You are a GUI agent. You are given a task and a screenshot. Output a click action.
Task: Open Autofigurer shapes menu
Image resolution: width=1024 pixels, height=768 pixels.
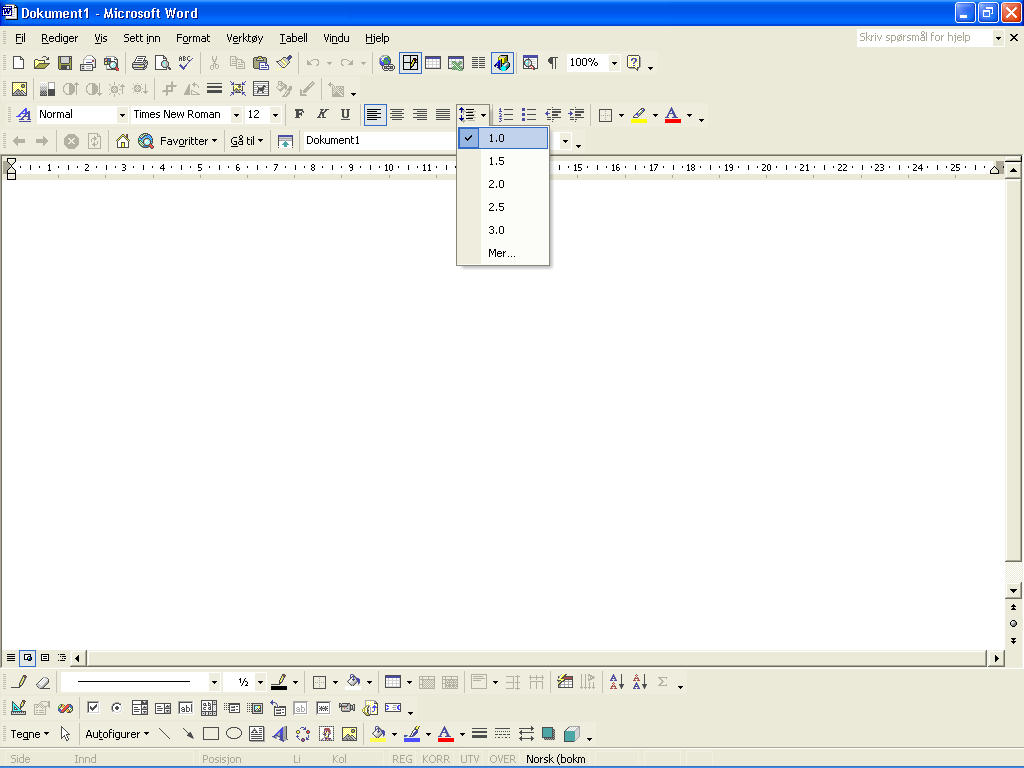pyautogui.click(x=117, y=734)
